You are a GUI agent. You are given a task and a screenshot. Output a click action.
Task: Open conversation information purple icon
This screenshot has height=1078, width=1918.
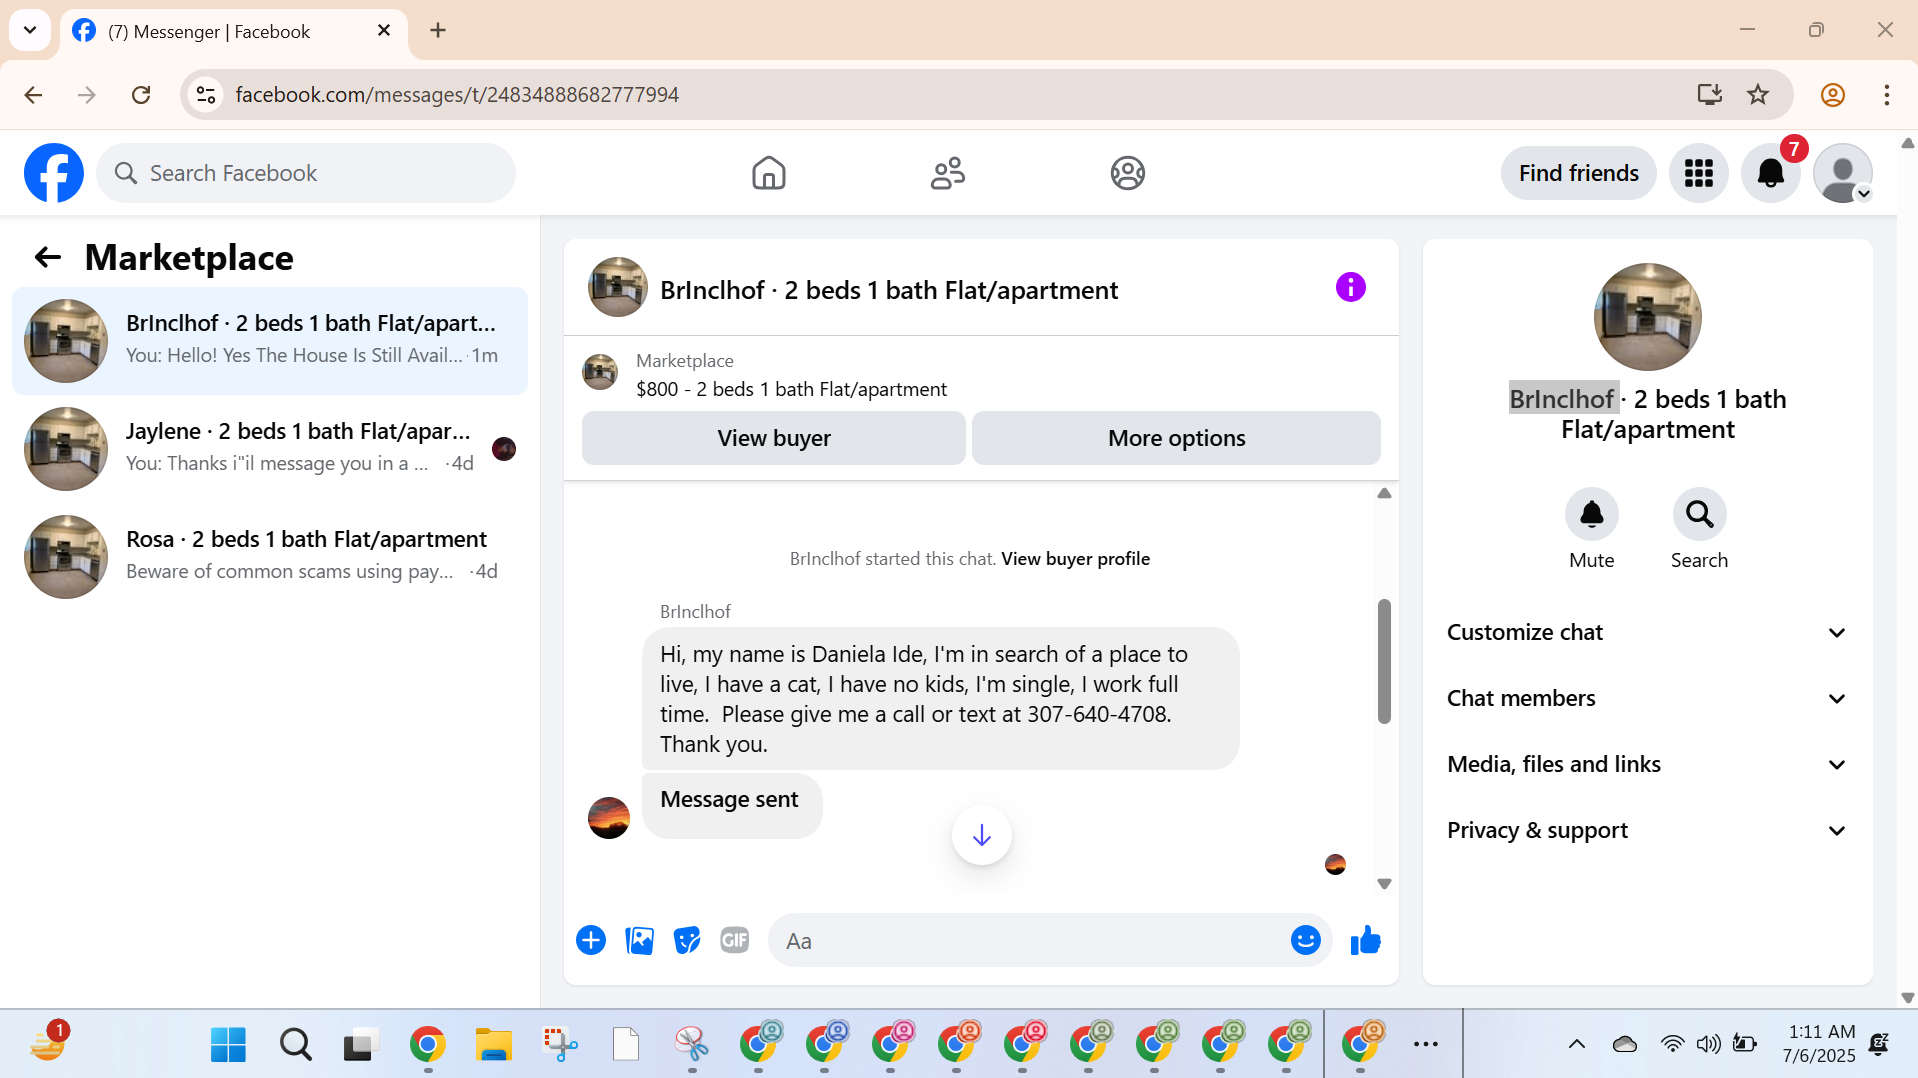pyautogui.click(x=1350, y=287)
